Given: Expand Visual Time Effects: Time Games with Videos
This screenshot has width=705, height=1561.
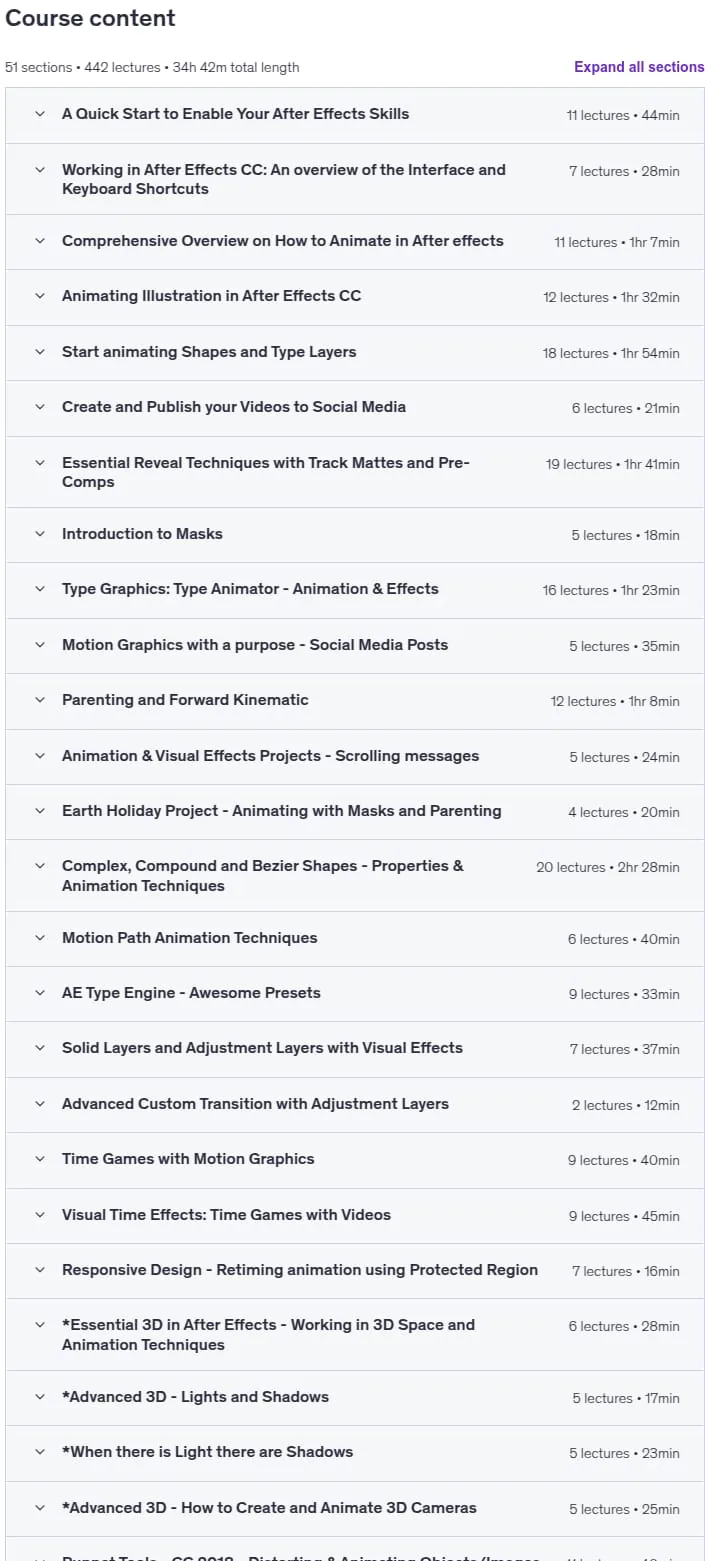Looking at the screenshot, I should click(355, 1216).
